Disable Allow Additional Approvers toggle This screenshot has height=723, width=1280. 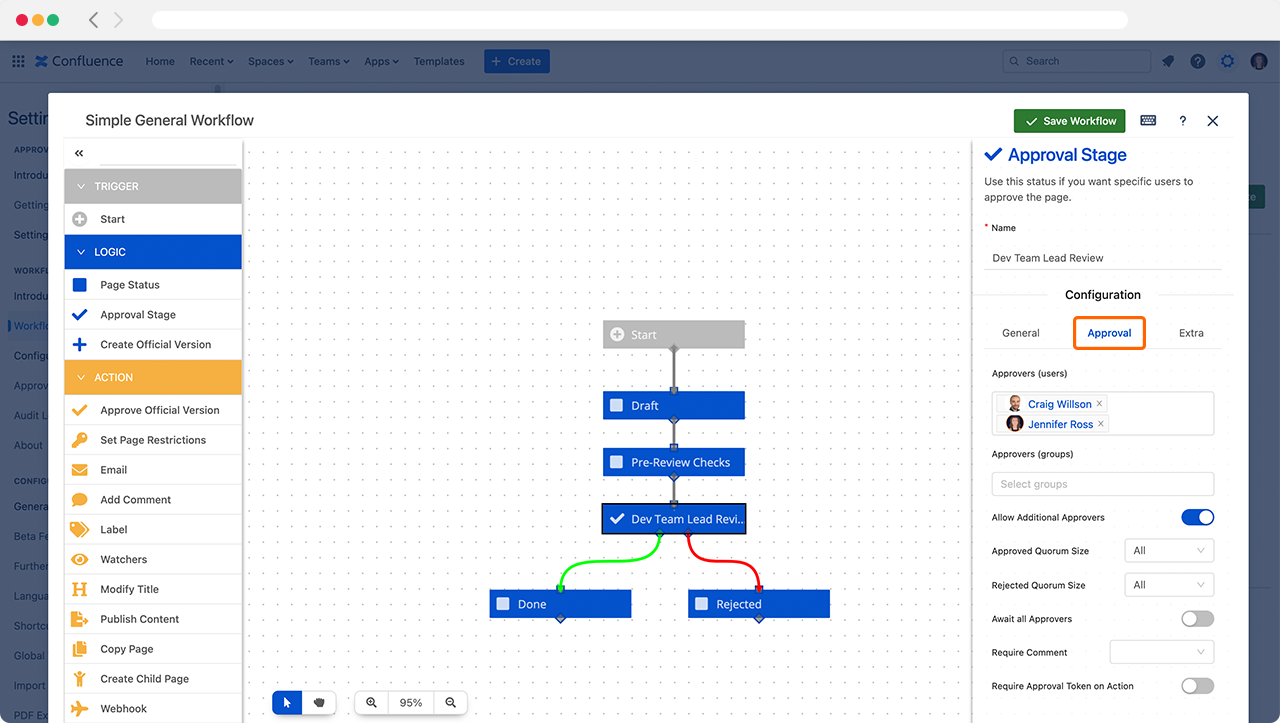coord(1197,518)
